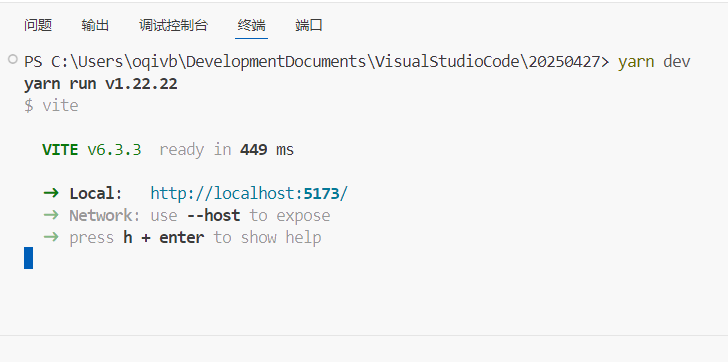Switch to the 问题 tab
This screenshot has width=728, height=362.
[x=38, y=25]
